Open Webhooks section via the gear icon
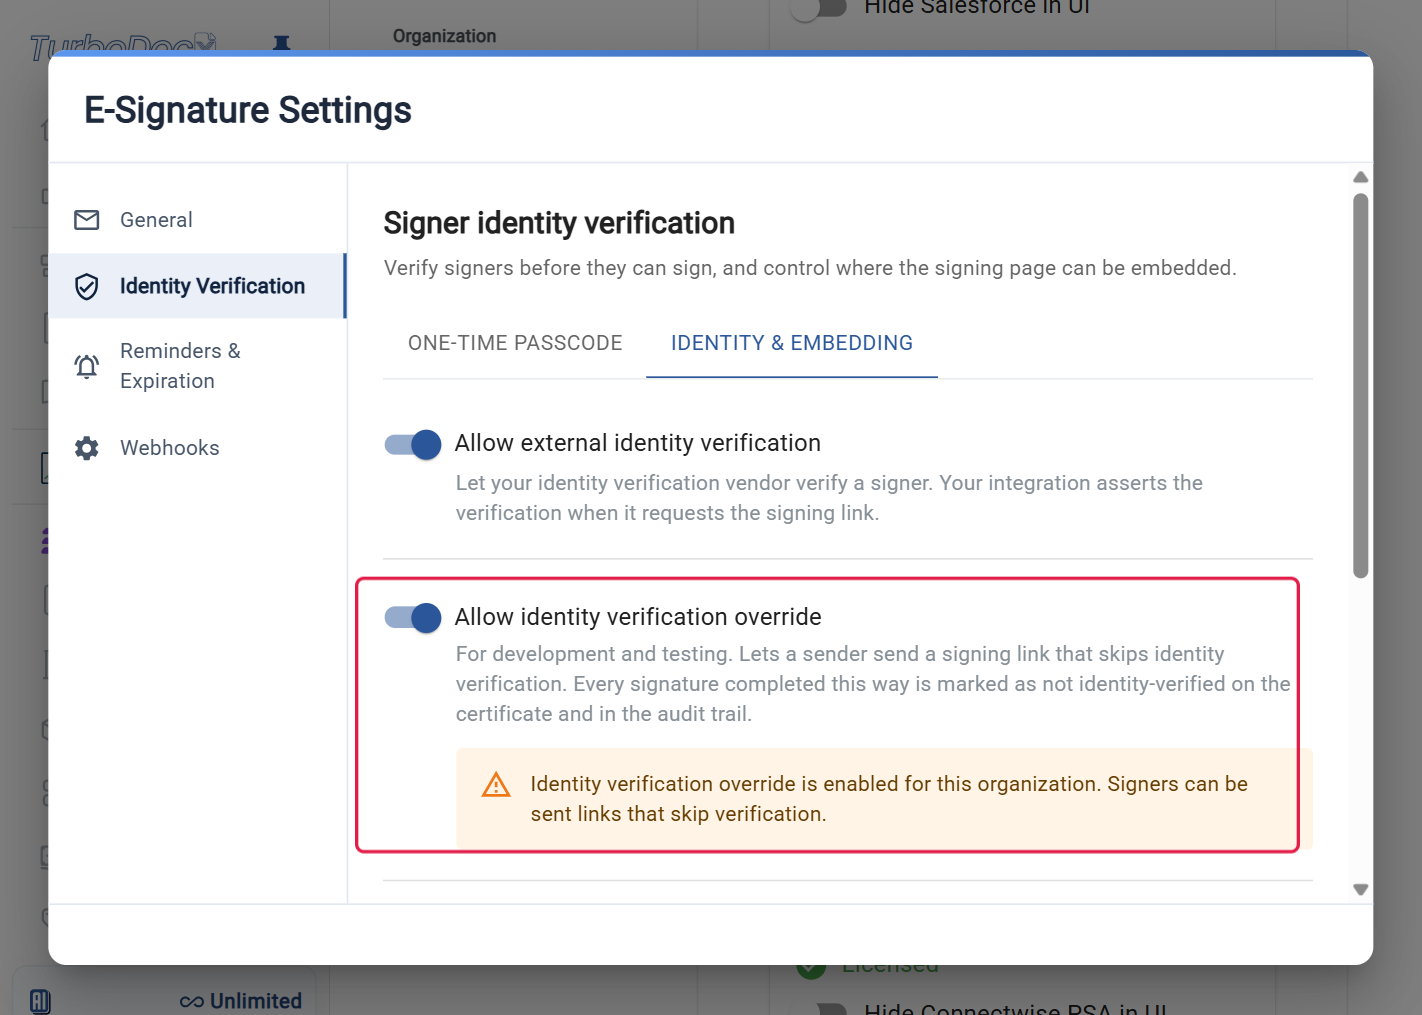Viewport: 1422px width, 1015px height. click(x=87, y=448)
